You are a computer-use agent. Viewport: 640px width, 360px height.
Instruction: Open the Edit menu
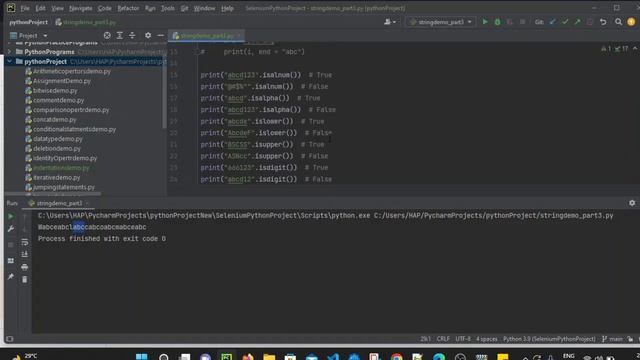point(40,8)
